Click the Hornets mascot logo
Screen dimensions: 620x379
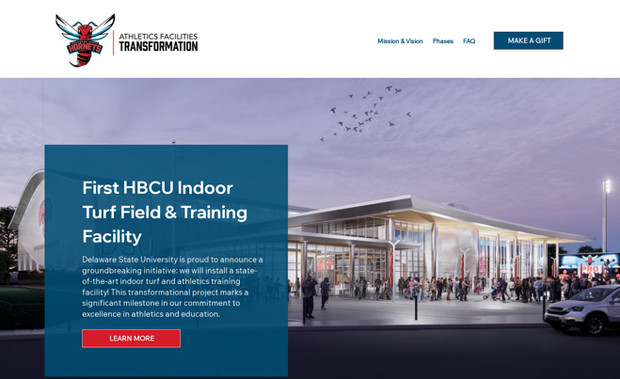85,40
